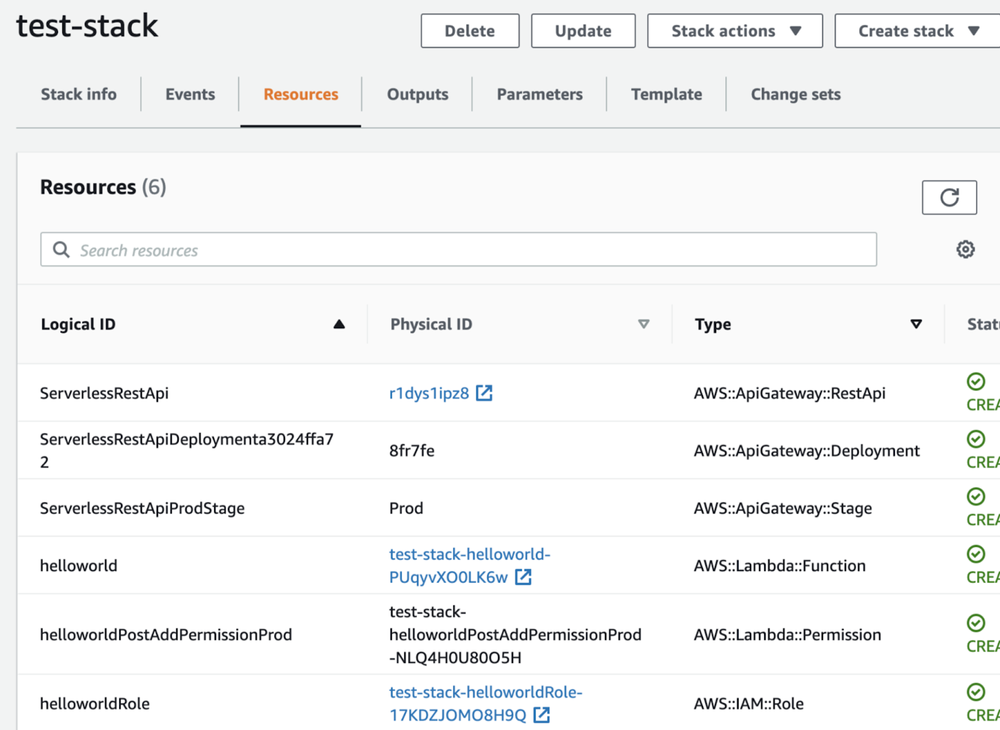This screenshot has width=1000, height=730.
Task: Focus the Search resources field
Action: pos(459,249)
